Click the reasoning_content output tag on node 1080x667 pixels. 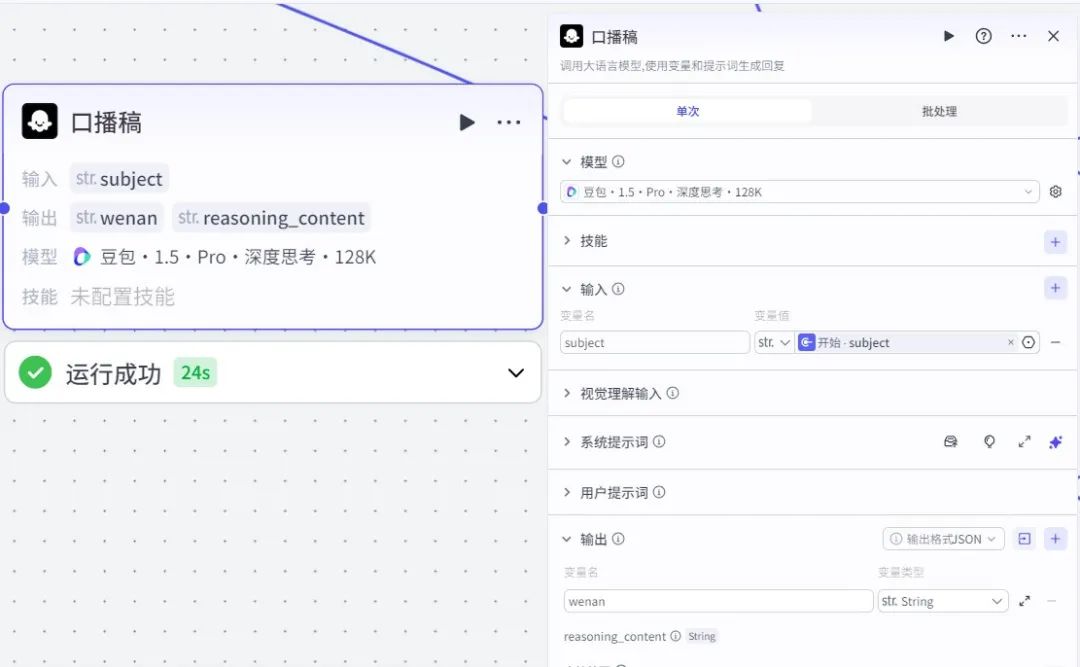[x=271, y=218]
